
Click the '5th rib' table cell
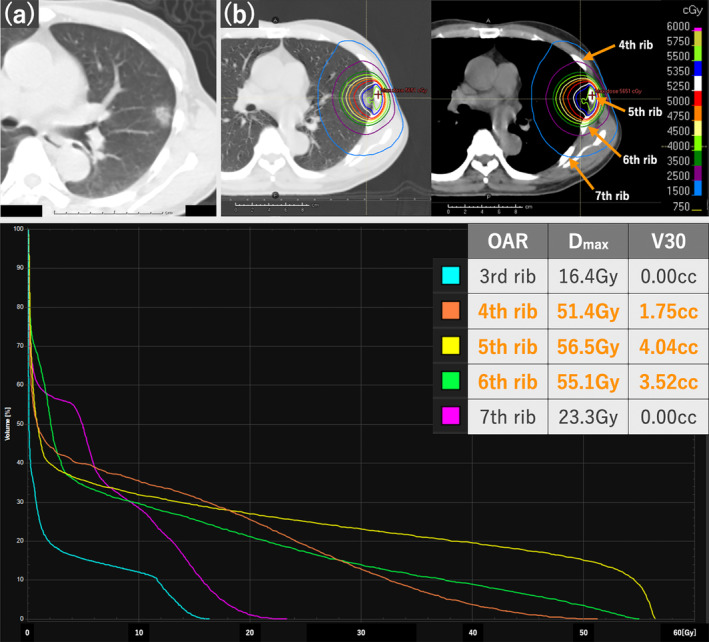click(508, 346)
